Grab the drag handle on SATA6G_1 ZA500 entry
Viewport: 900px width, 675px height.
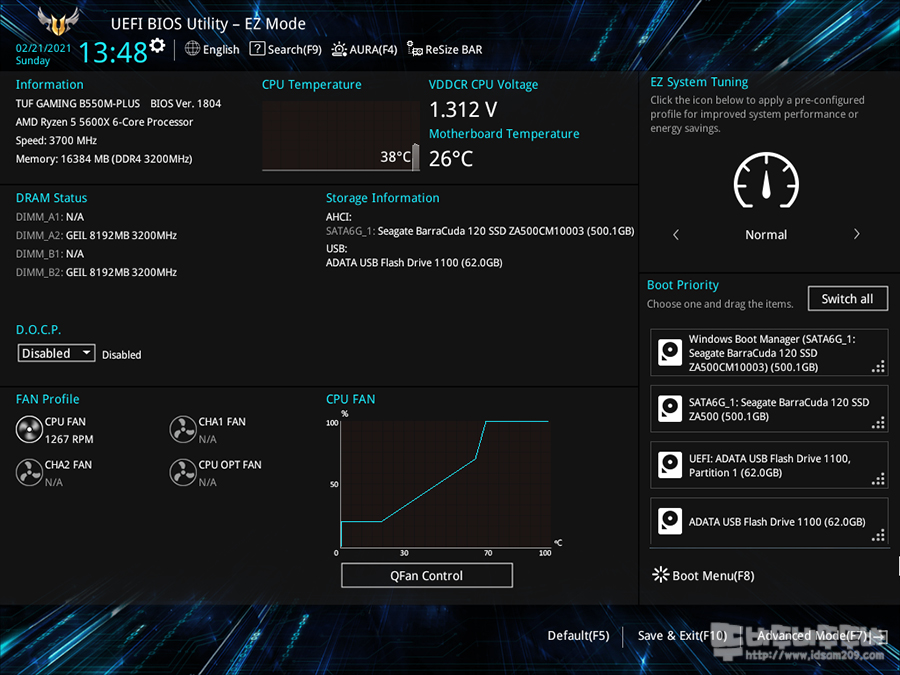pyautogui.click(x=878, y=423)
